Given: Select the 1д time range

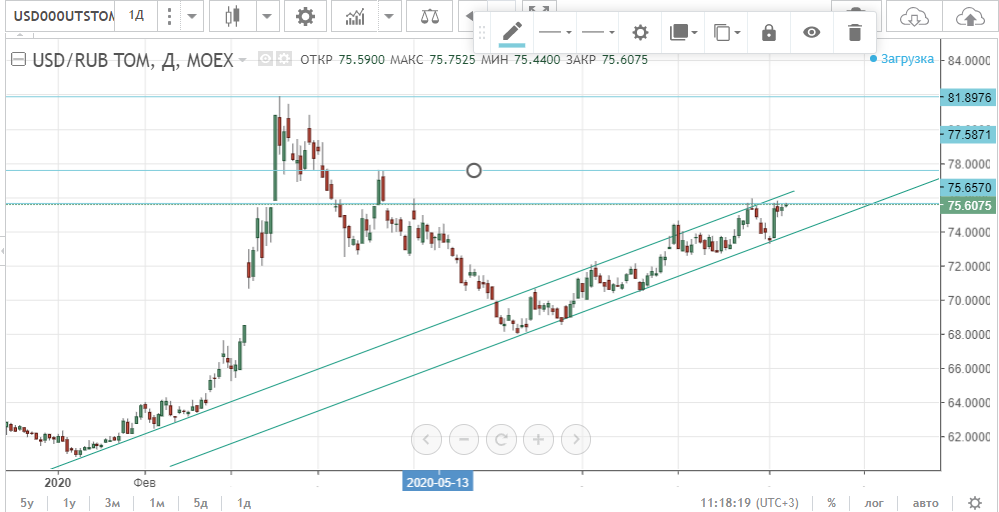Looking at the screenshot, I should [x=243, y=503].
